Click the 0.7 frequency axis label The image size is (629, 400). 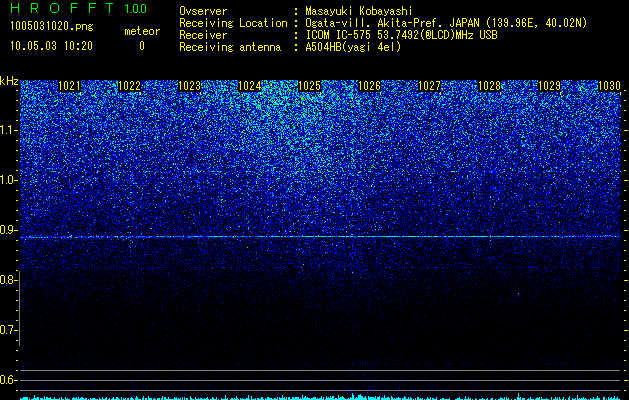tap(8, 330)
